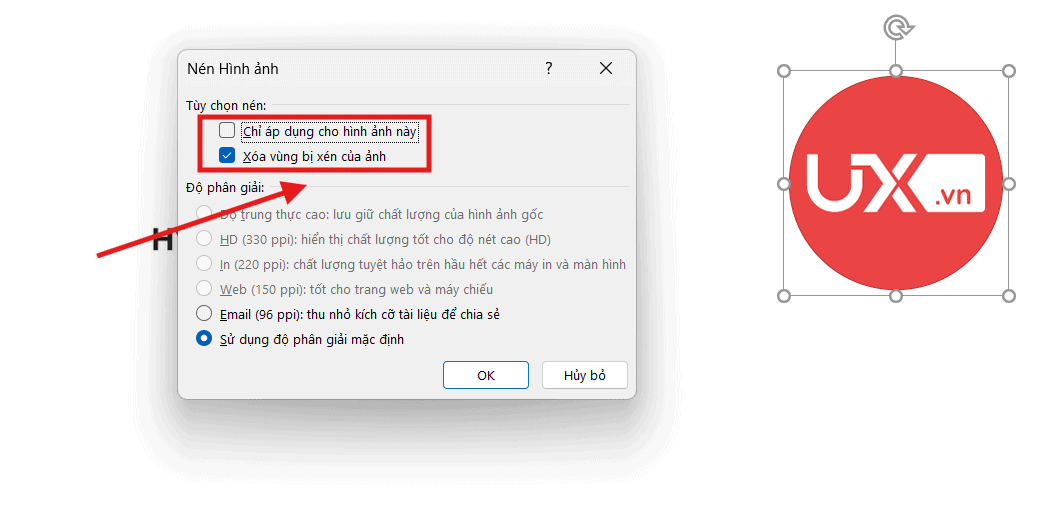Image resolution: width=1042 pixels, height=507 pixels.
Task: Select 'Độ trung thực cao' radio option
Action: pyautogui.click(x=203, y=213)
